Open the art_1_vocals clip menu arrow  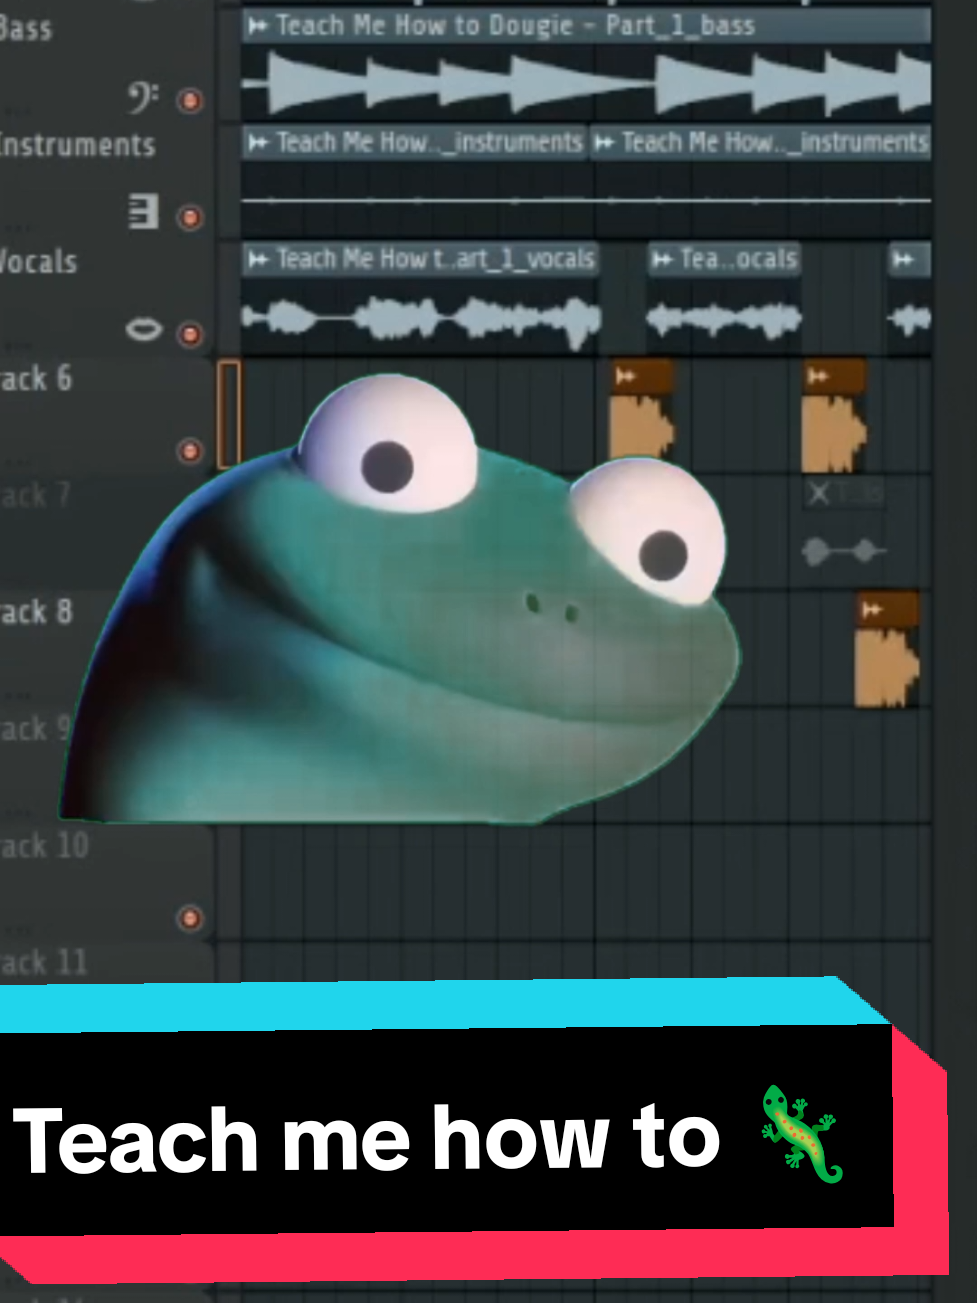258,260
